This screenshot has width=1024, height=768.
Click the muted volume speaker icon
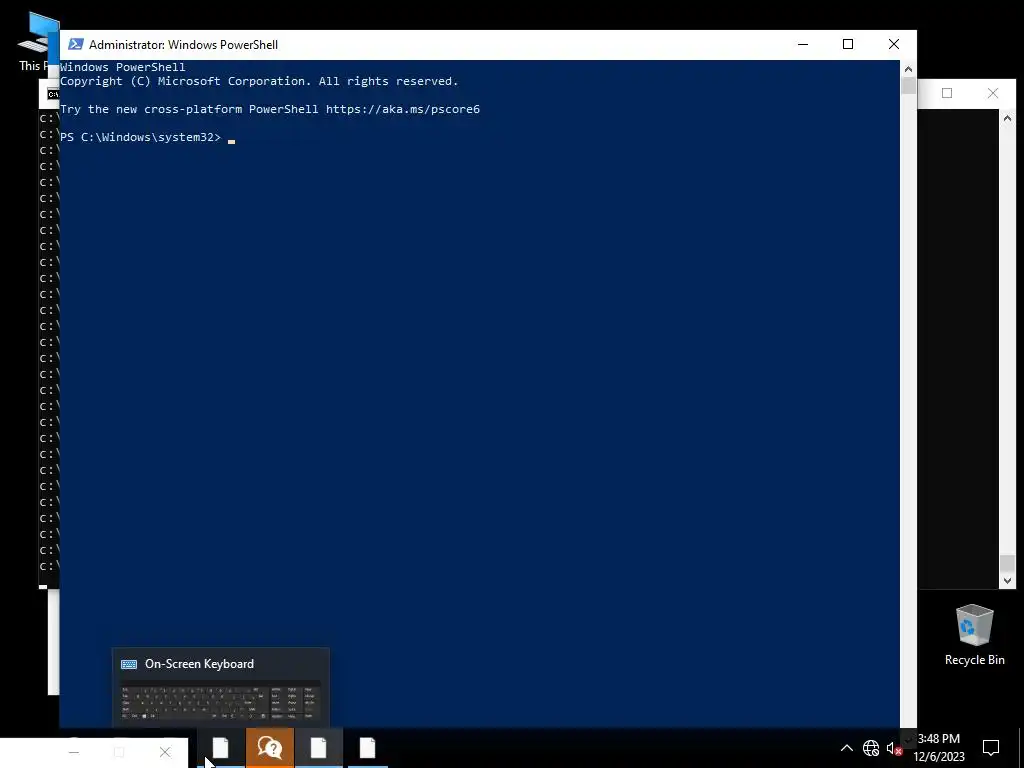893,748
